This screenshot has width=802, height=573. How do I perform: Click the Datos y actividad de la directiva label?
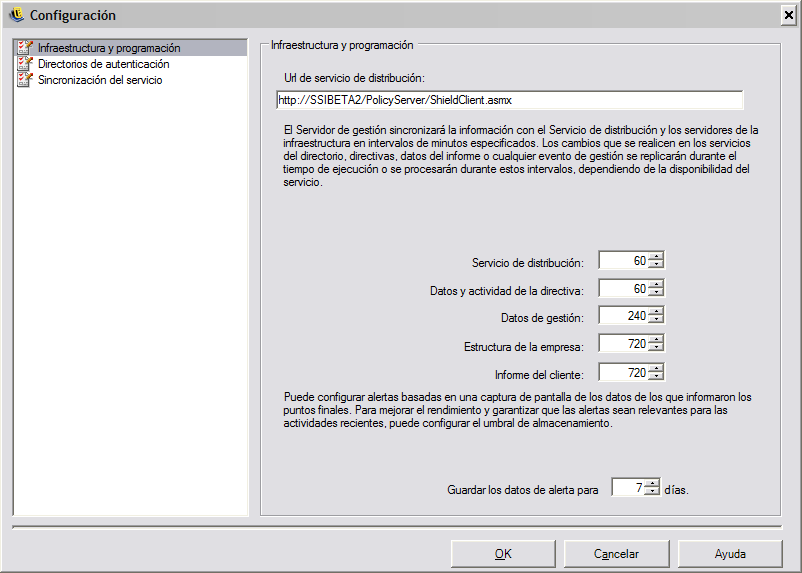(507, 291)
